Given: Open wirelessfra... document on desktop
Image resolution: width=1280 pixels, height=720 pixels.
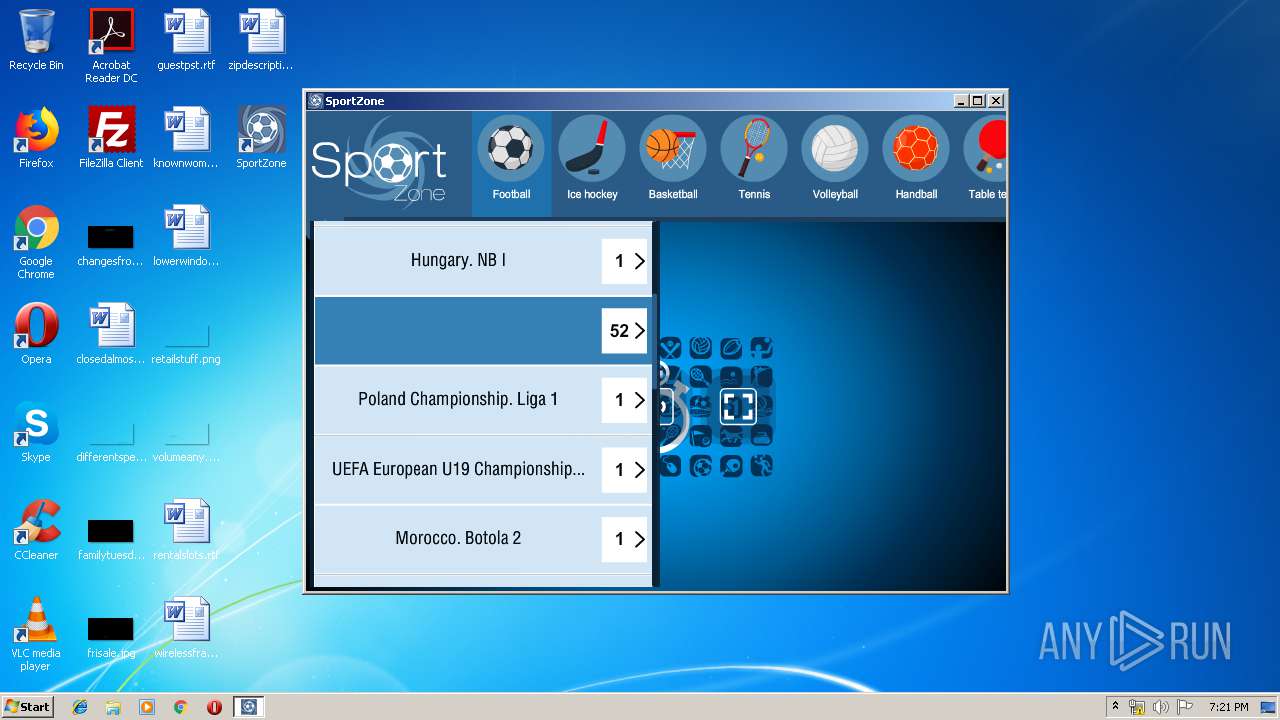Looking at the screenshot, I should click(186, 628).
